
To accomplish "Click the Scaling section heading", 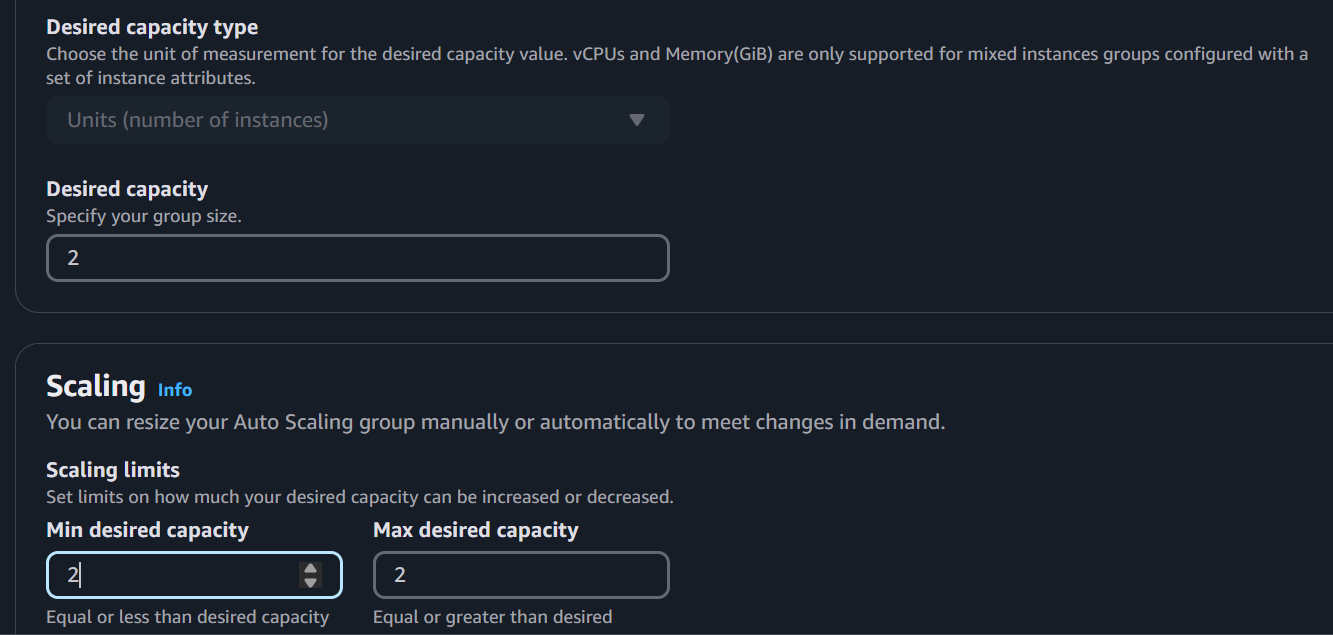I will click(x=96, y=386).
